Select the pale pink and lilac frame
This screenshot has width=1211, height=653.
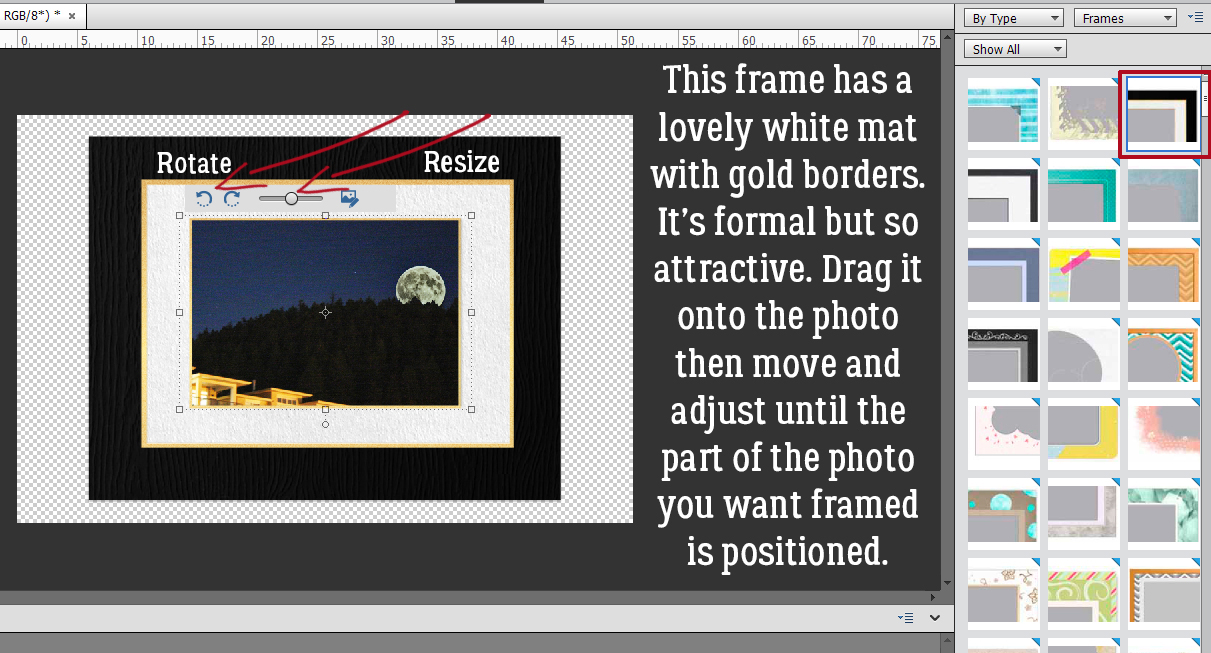(x=1083, y=514)
